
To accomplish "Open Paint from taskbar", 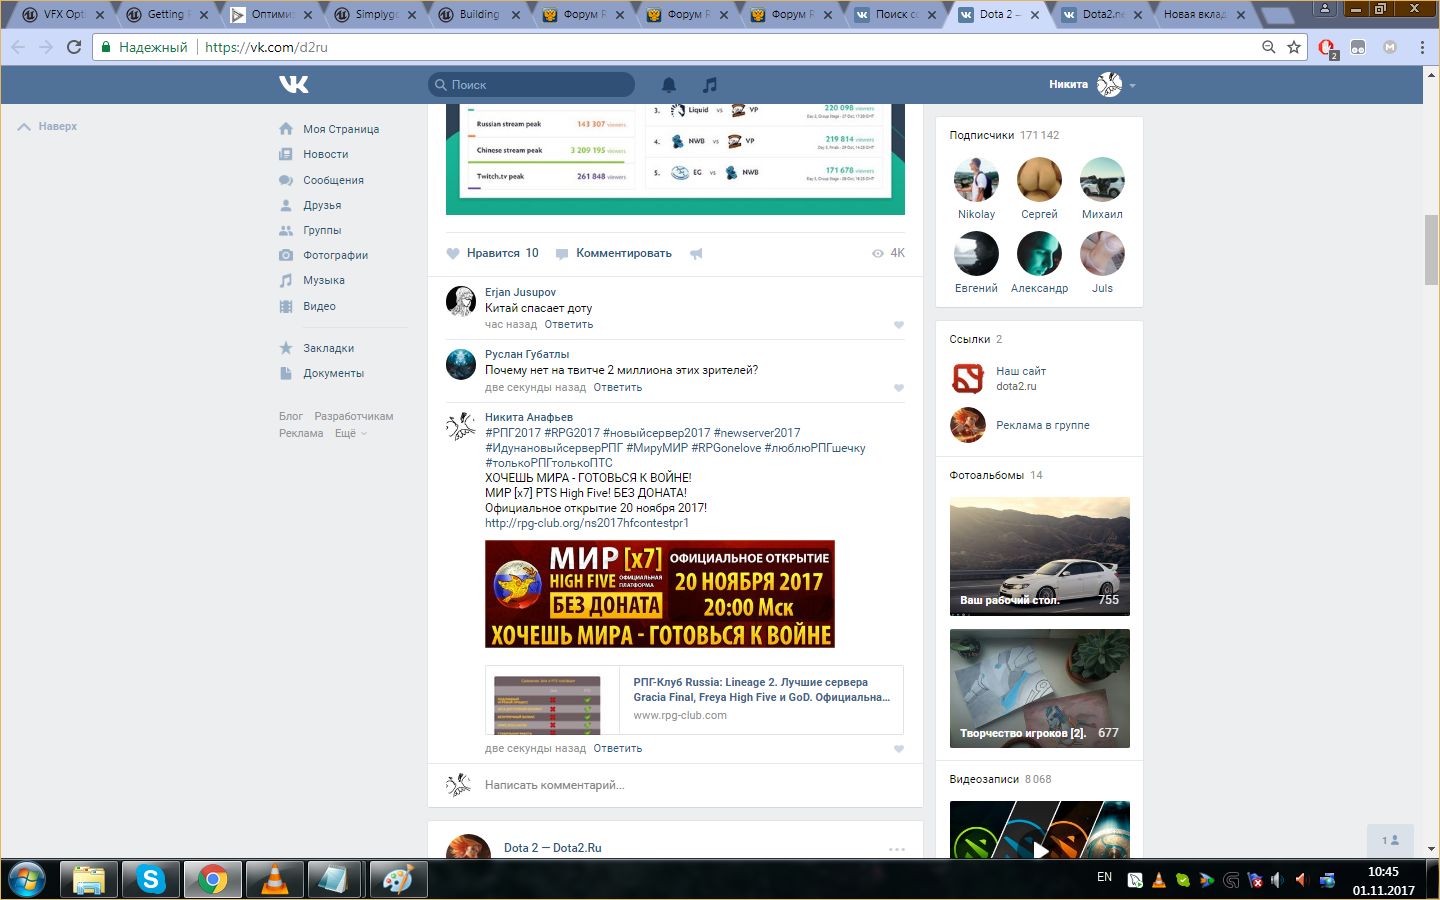I will click(x=398, y=880).
